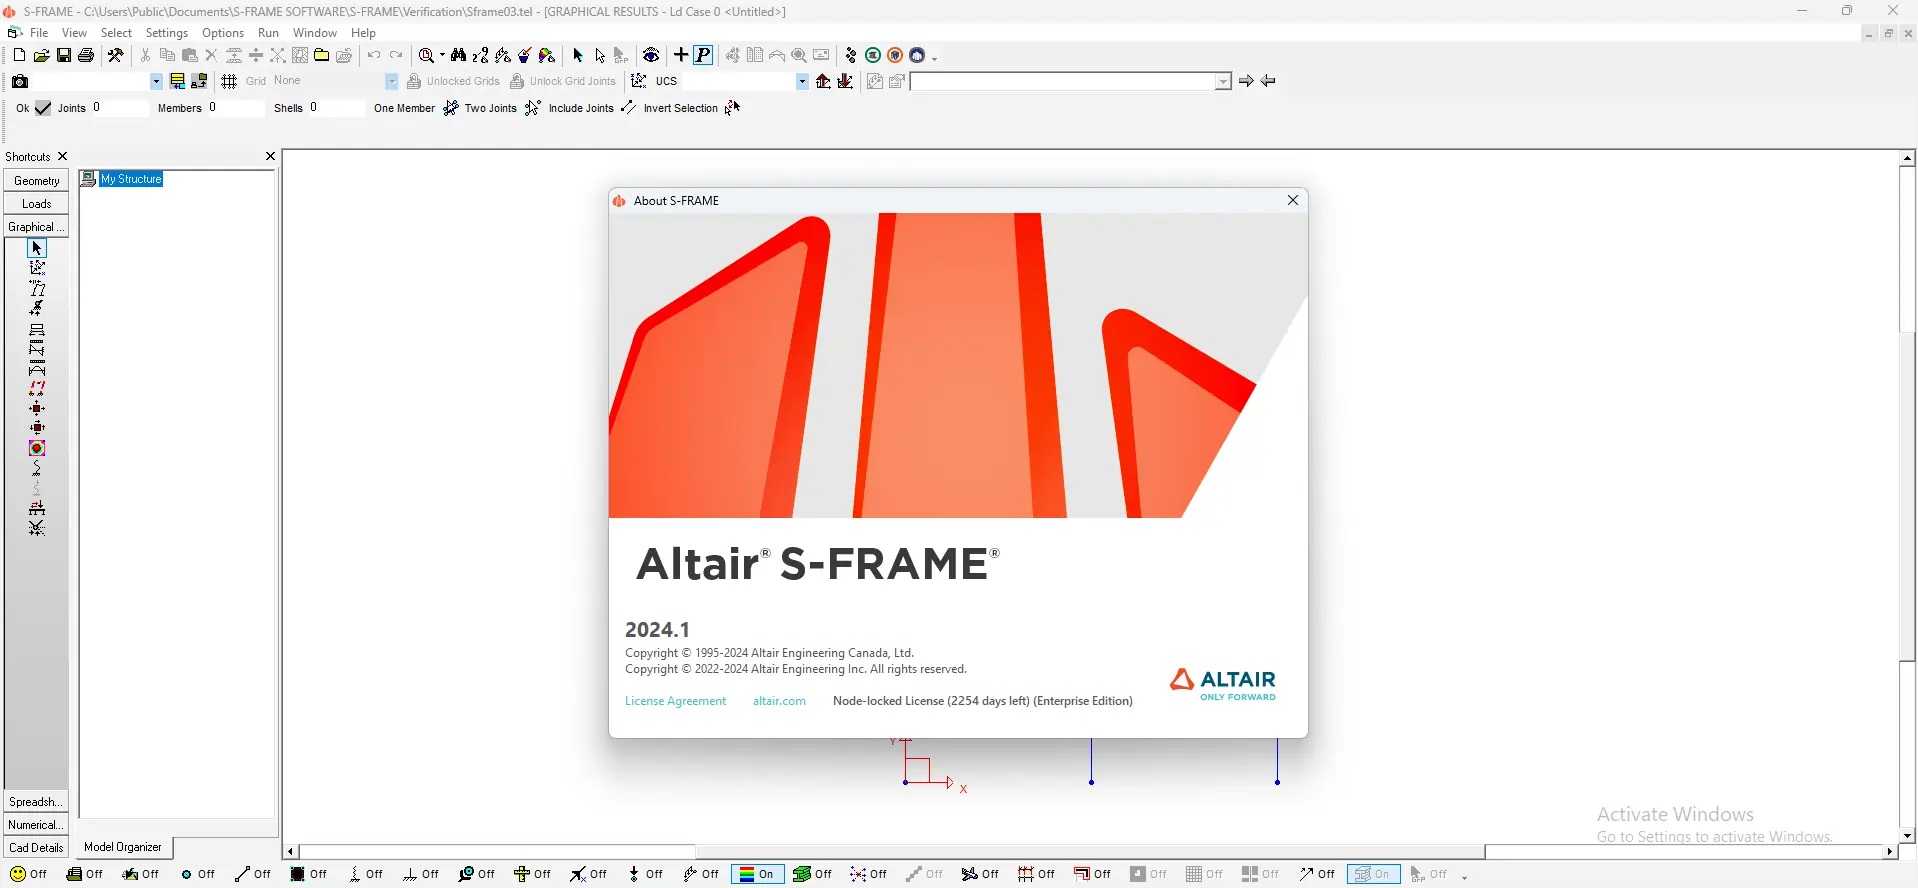Click the Joints count input field
Image resolution: width=1918 pixels, height=888 pixels.
[119, 108]
